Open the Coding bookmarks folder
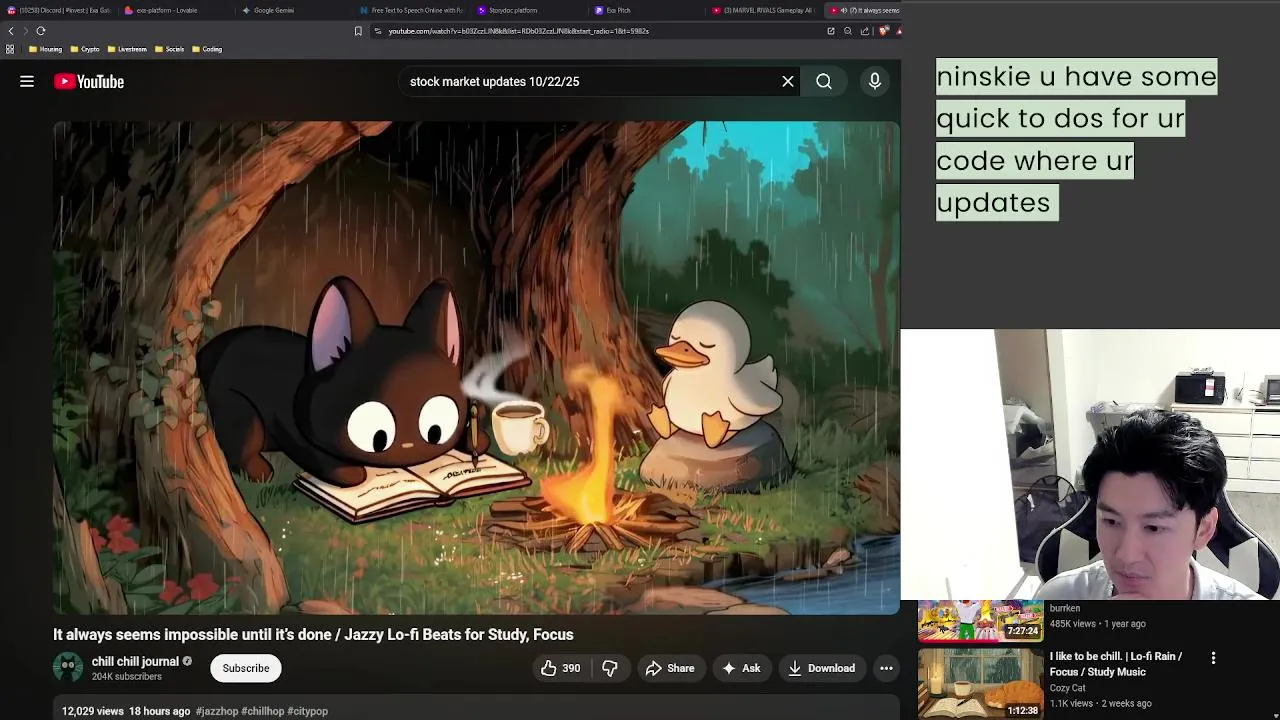The width and height of the screenshot is (1280, 720). (x=207, y=49)
